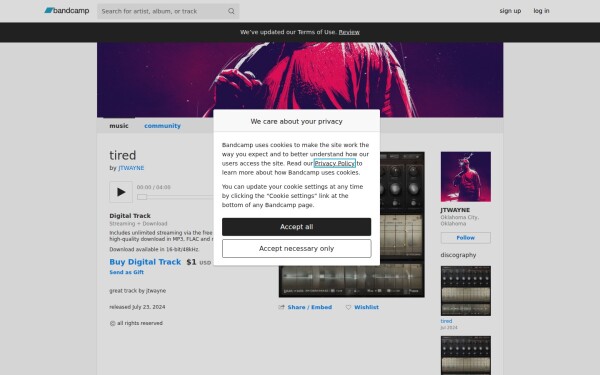This screenshot has width=600, height=375.
Task: Click the 'great track by jtwayne' description
Action: point(137,291)
